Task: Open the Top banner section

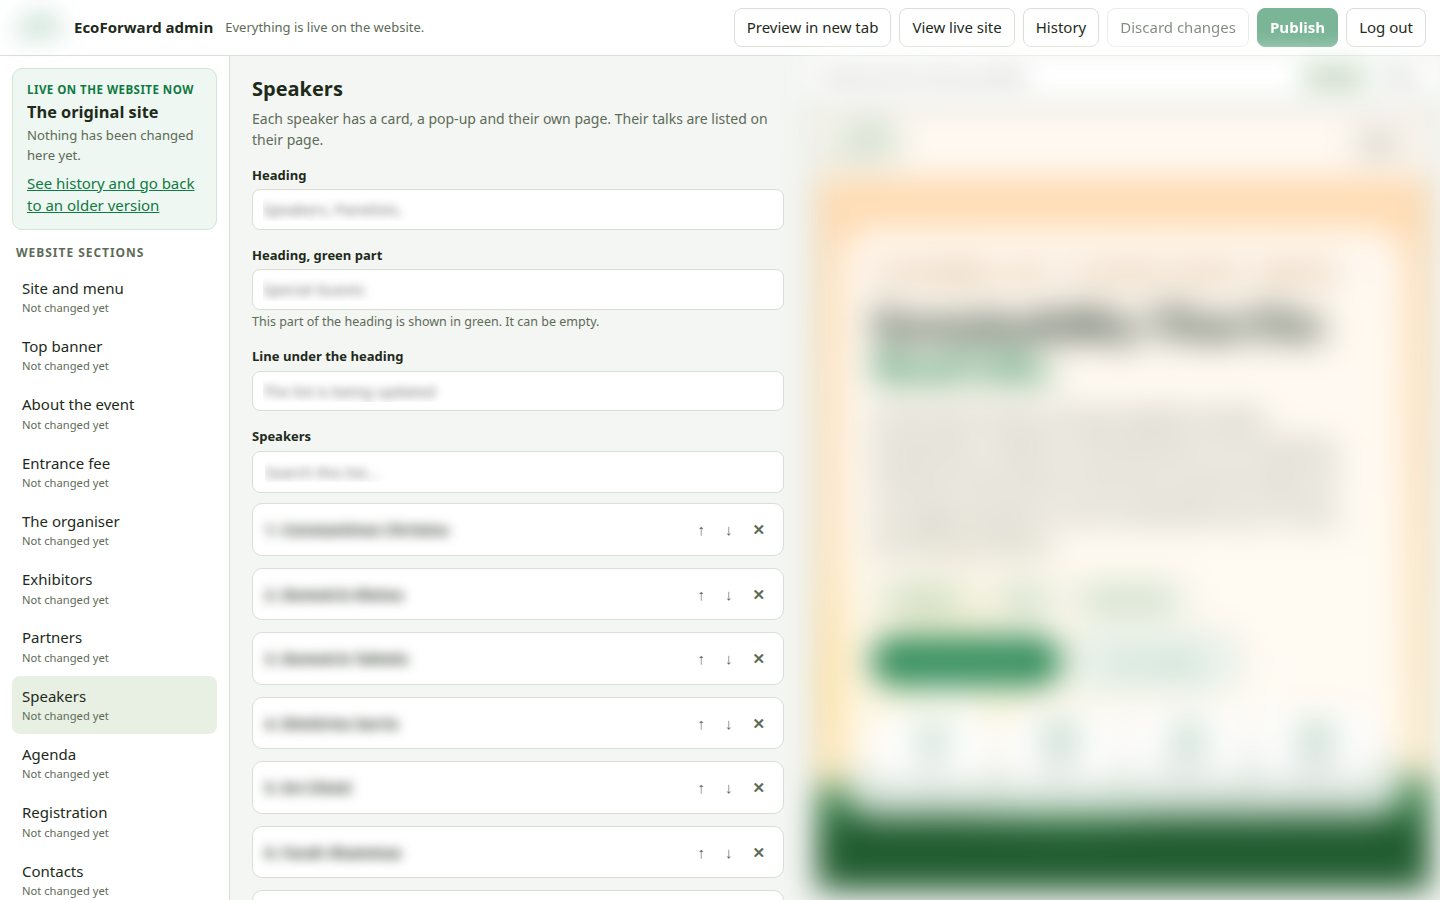Action: click(x=114, y=355)
